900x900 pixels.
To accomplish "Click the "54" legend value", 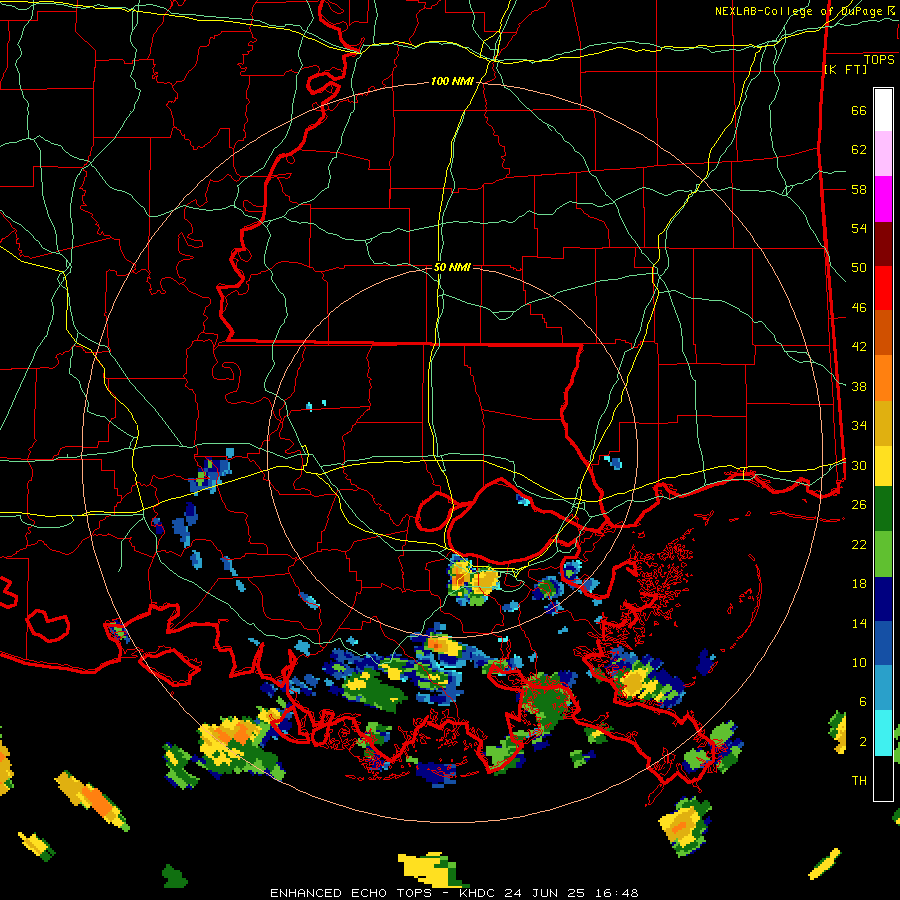I will pos(859,228).
